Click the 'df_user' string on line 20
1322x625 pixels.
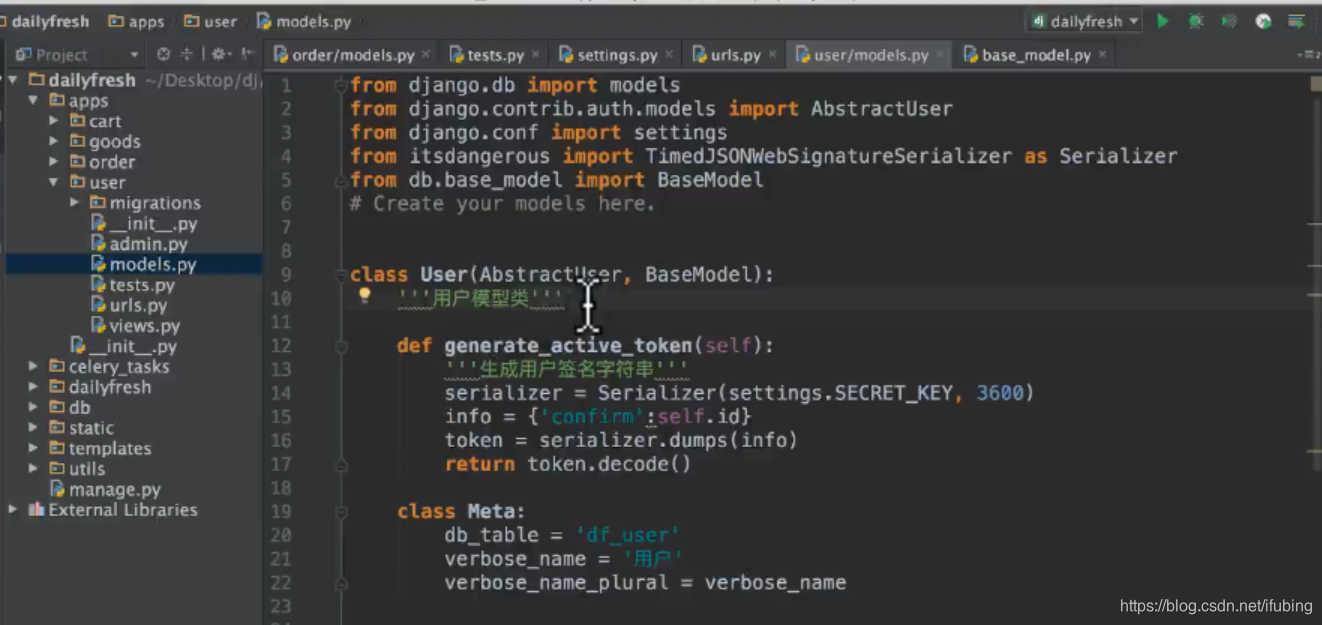click(627, 535)
